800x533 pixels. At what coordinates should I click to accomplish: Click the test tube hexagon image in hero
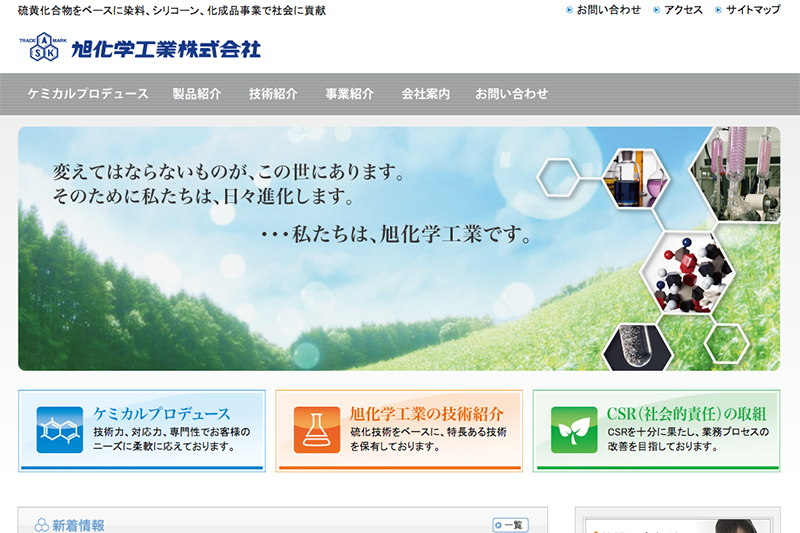tap(637, 347)
